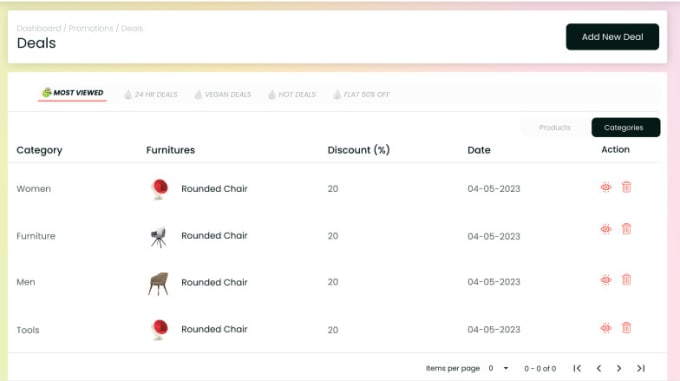
Task: Click the brown chair thumbnail in Men row
Action: click(x=158, y=283)
